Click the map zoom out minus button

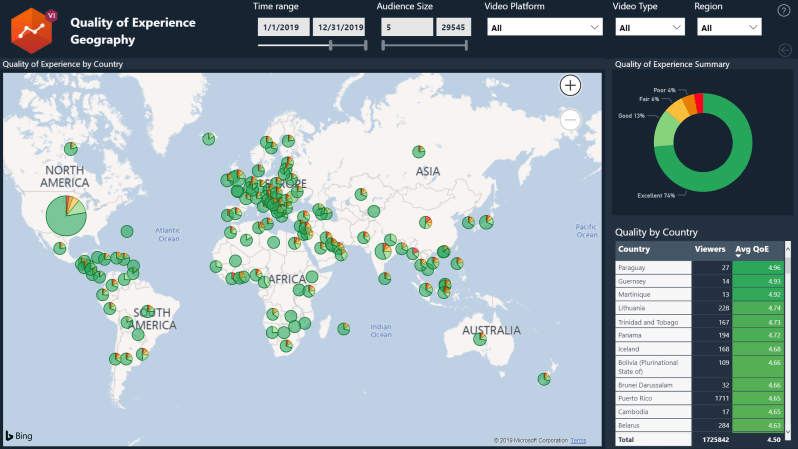point(570,120)
